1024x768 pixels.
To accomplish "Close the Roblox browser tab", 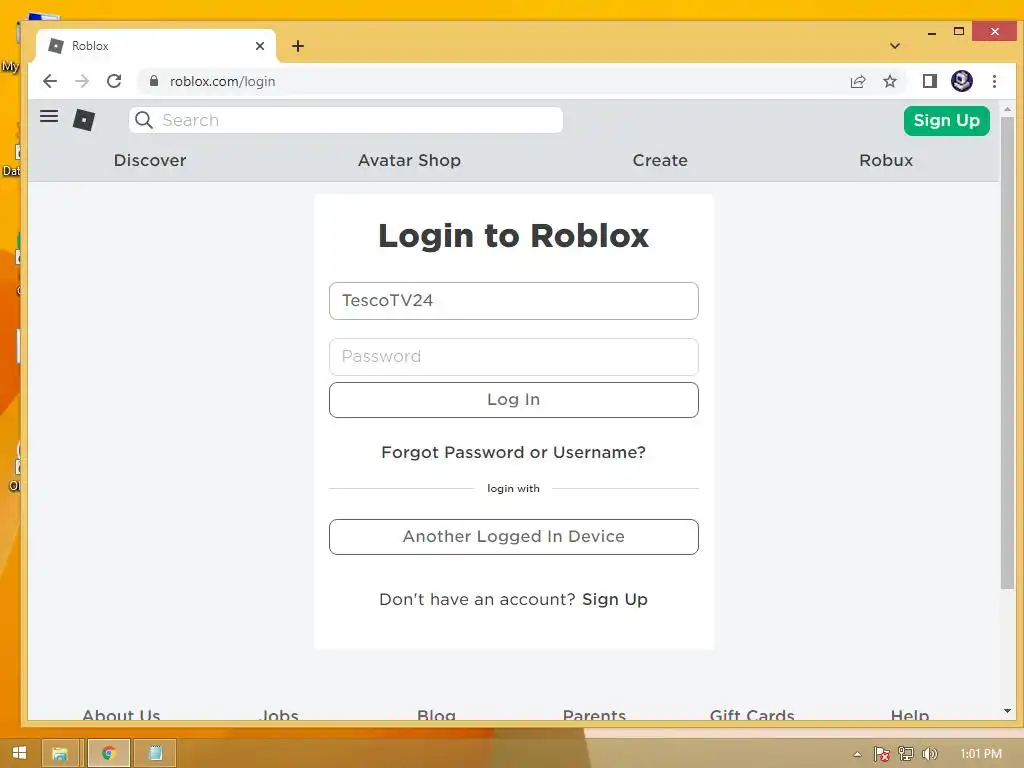I will pyautogui.click(x=260, y=46).
